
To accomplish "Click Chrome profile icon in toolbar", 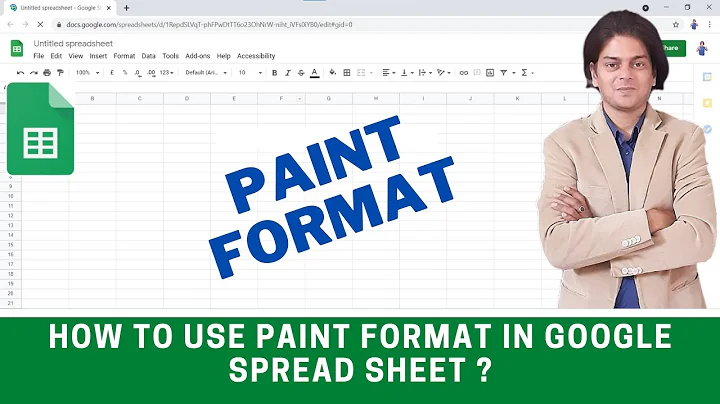I will [694, 25].
